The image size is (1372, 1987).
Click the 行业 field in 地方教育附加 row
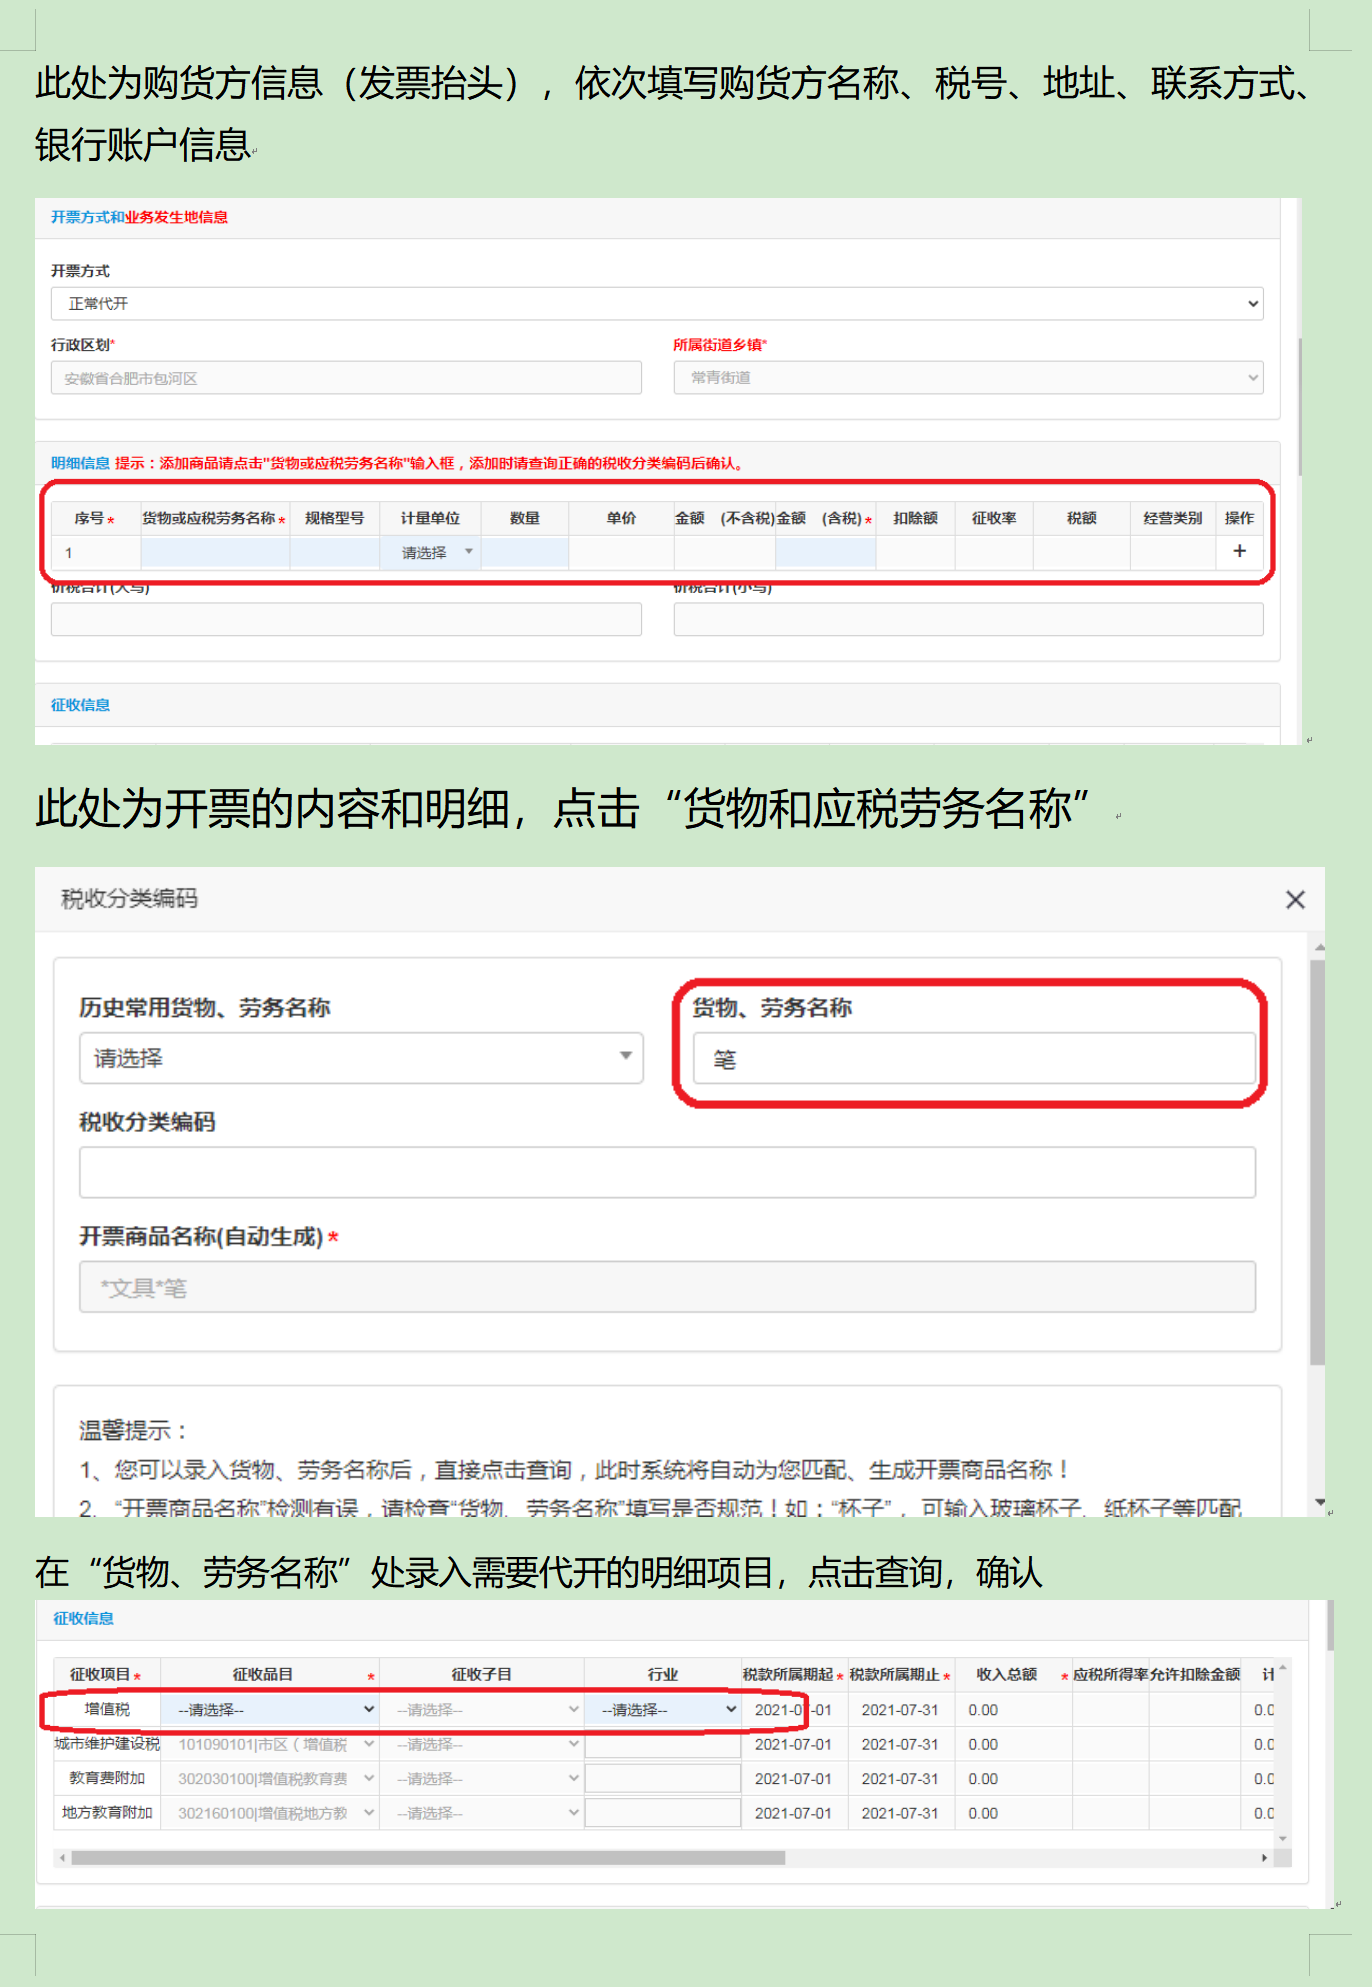point(663,1813)
